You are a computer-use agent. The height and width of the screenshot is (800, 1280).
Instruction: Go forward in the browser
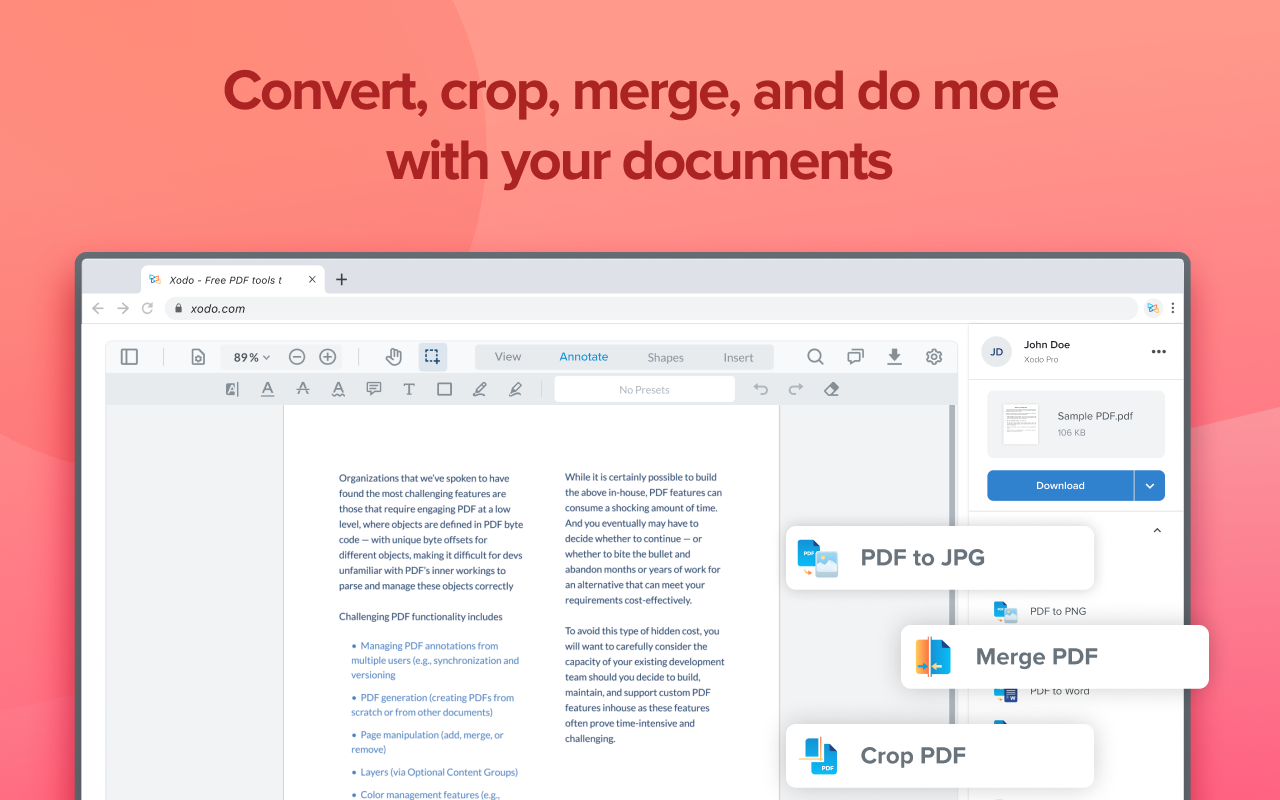tap(123, 308)
